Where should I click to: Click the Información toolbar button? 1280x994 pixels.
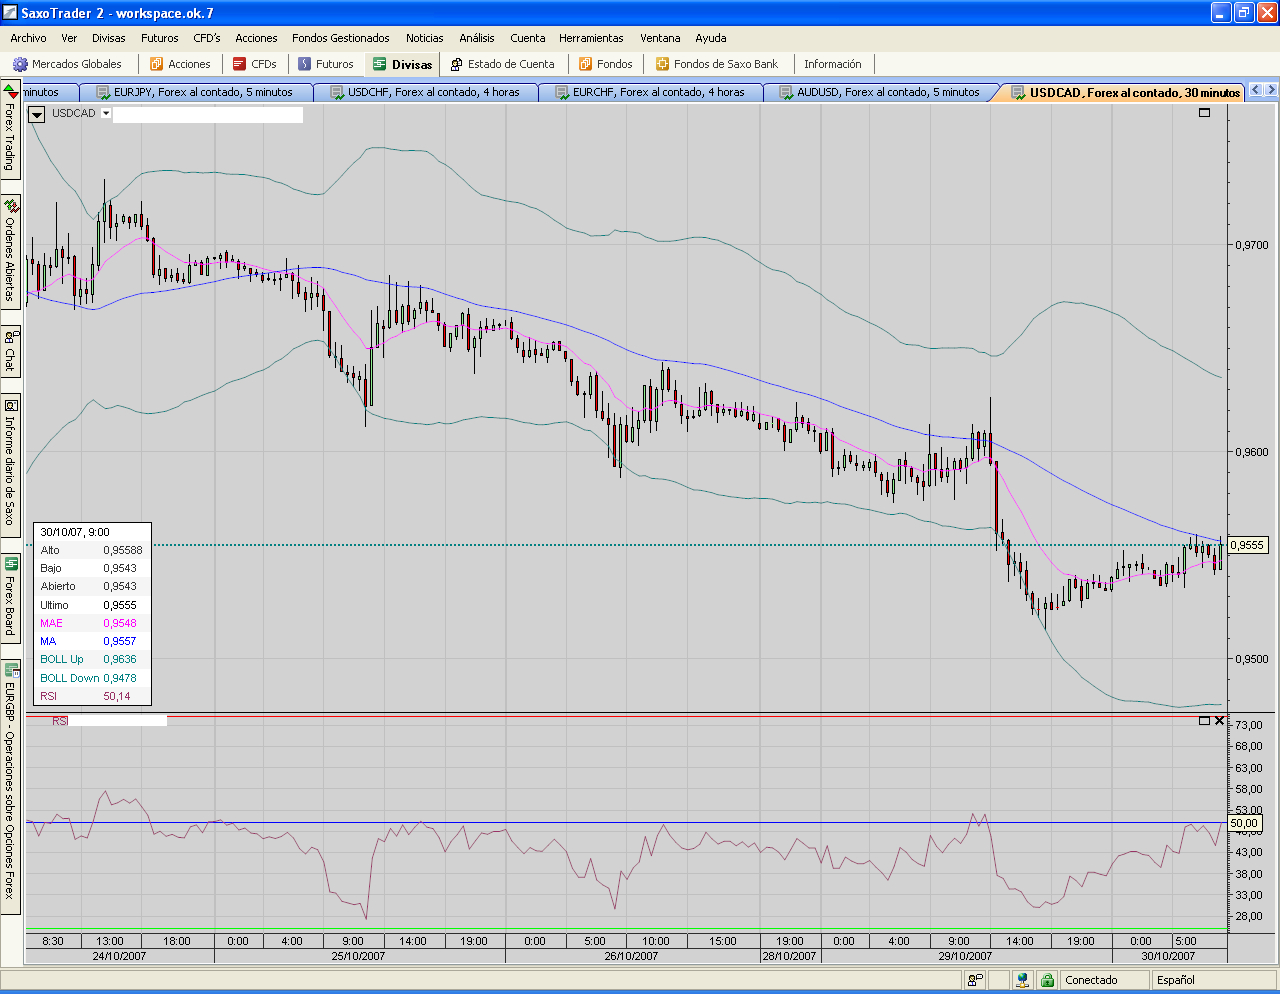(832, 64)
